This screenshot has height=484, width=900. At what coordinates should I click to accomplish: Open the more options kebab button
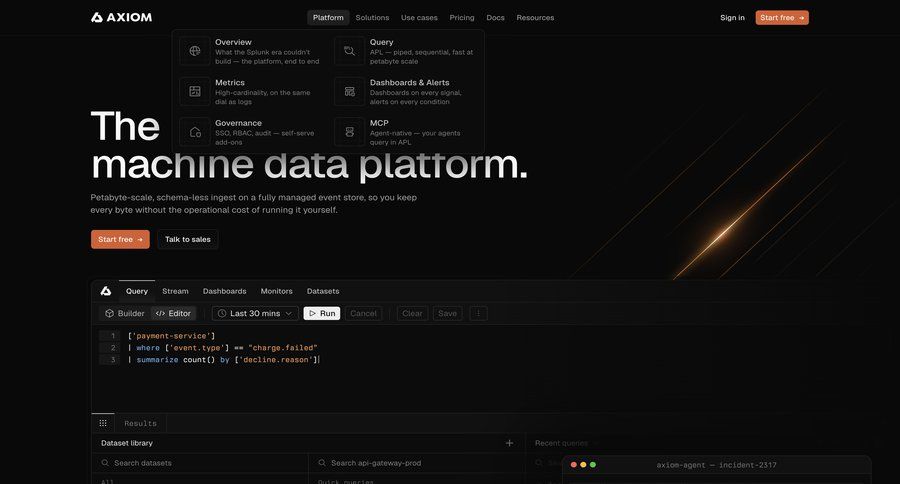pos(478,313)
